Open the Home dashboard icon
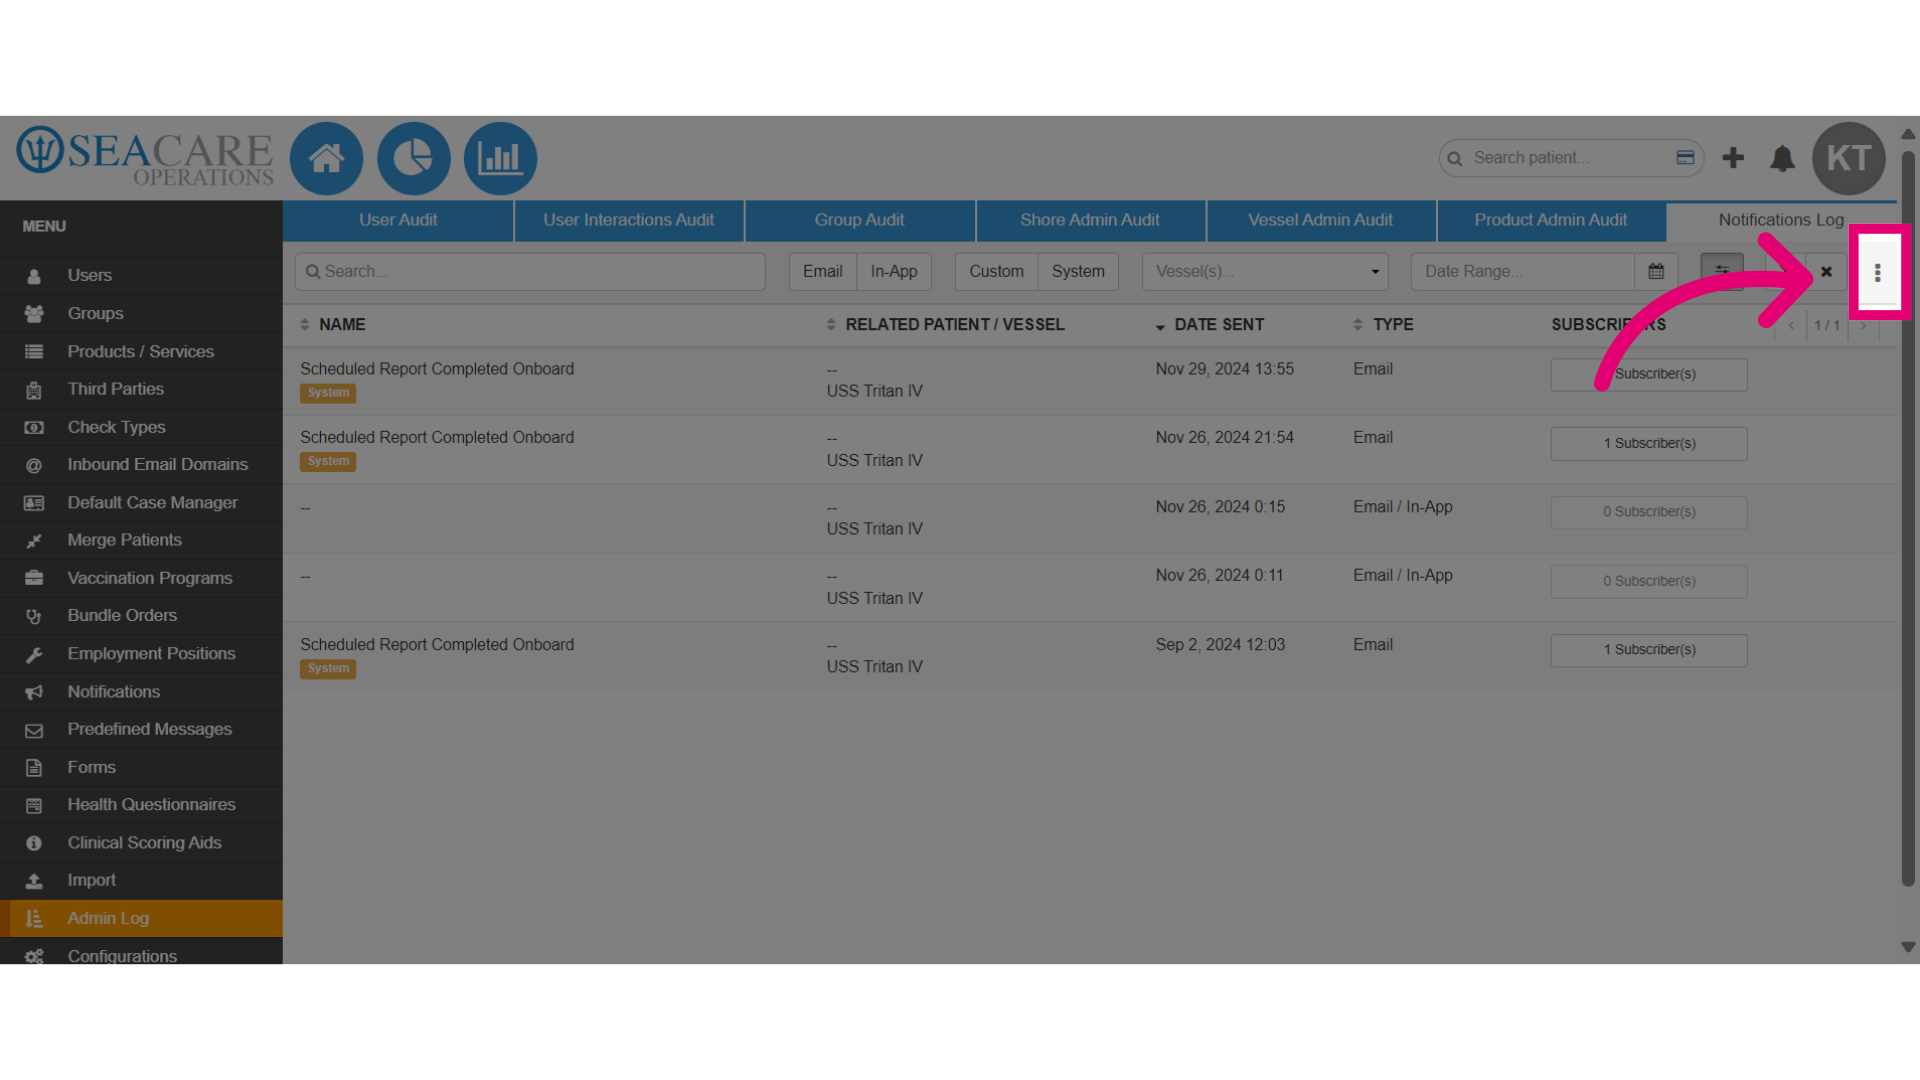Screen dimensions: 1920x1080 [326, 158]
